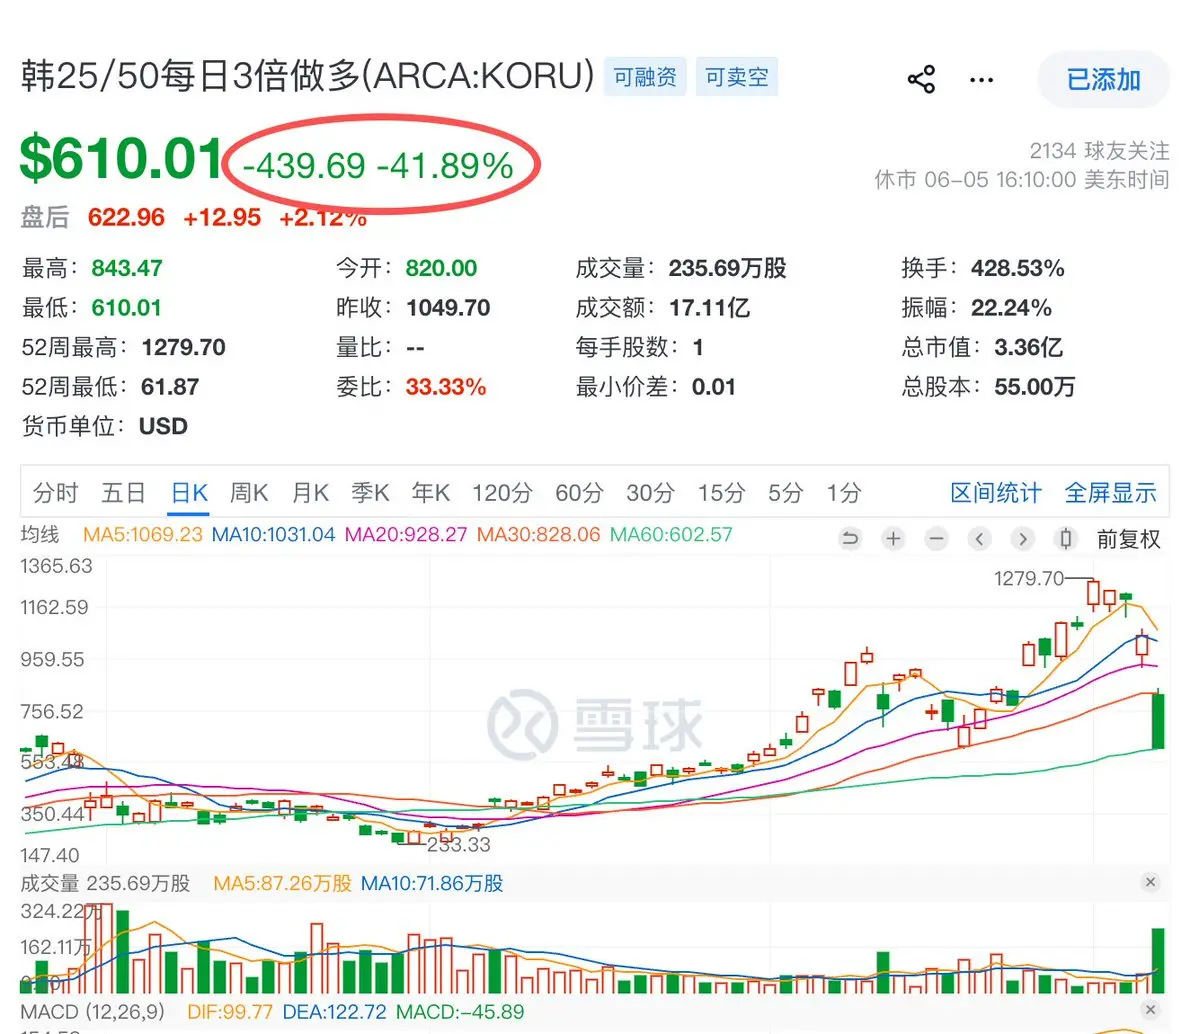Zoom in chart with plus icon
This screenshot has height=1034, width=1199.
tap(892, 539)
